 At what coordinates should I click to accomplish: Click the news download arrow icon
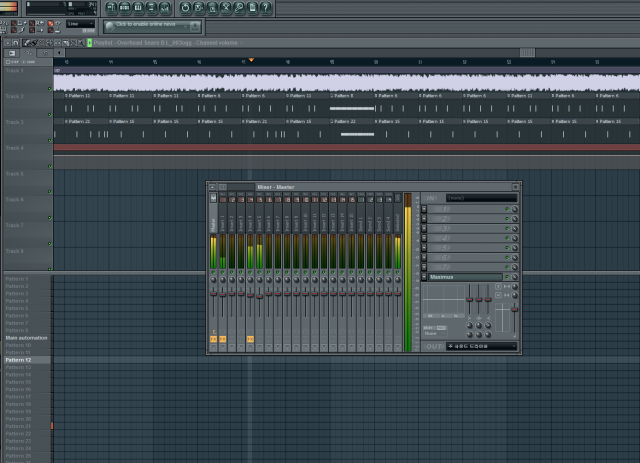coord(195,27)
